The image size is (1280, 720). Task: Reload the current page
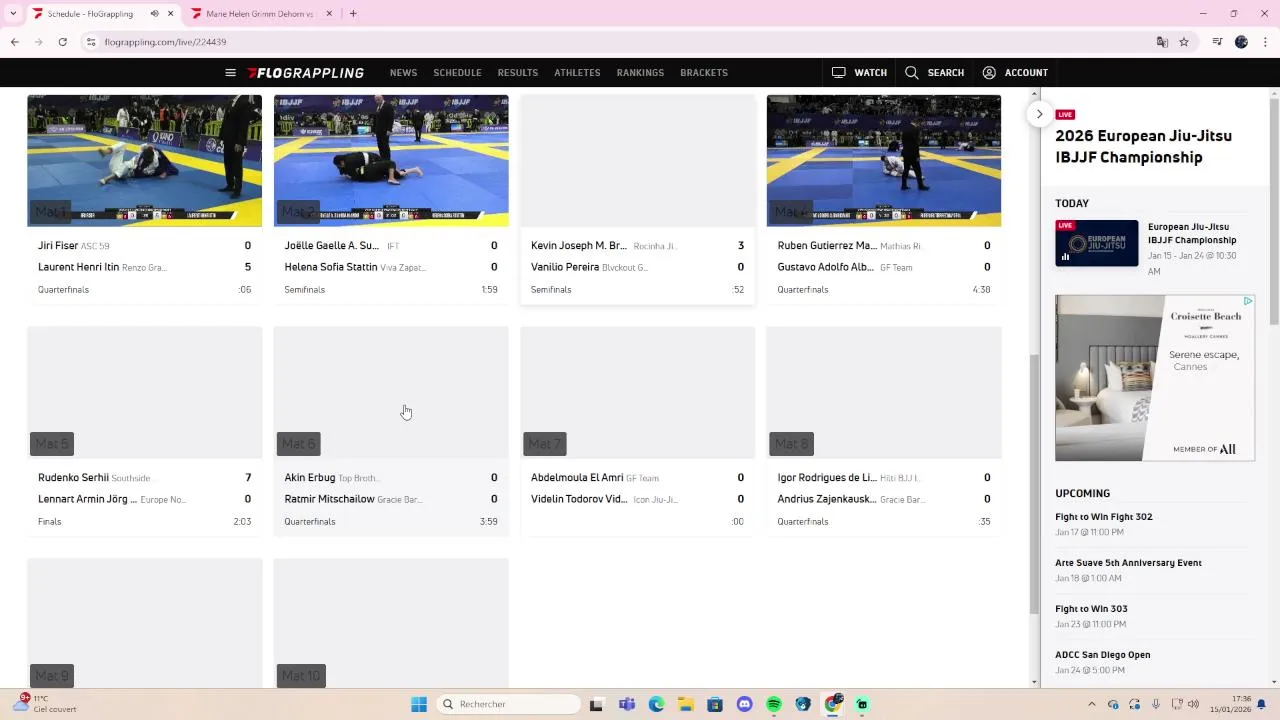(x=62, y=42)
